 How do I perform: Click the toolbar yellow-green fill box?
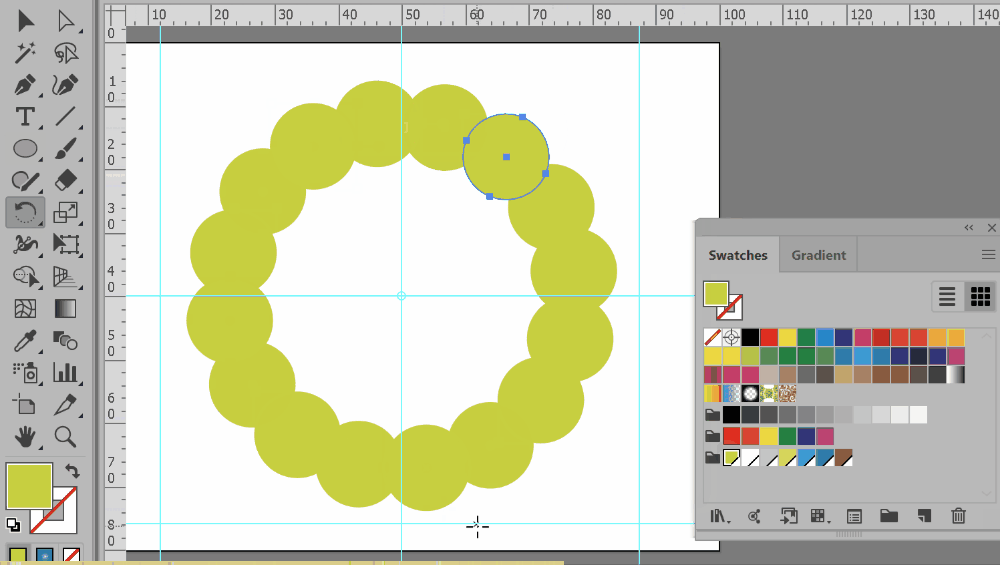[29, 486]
